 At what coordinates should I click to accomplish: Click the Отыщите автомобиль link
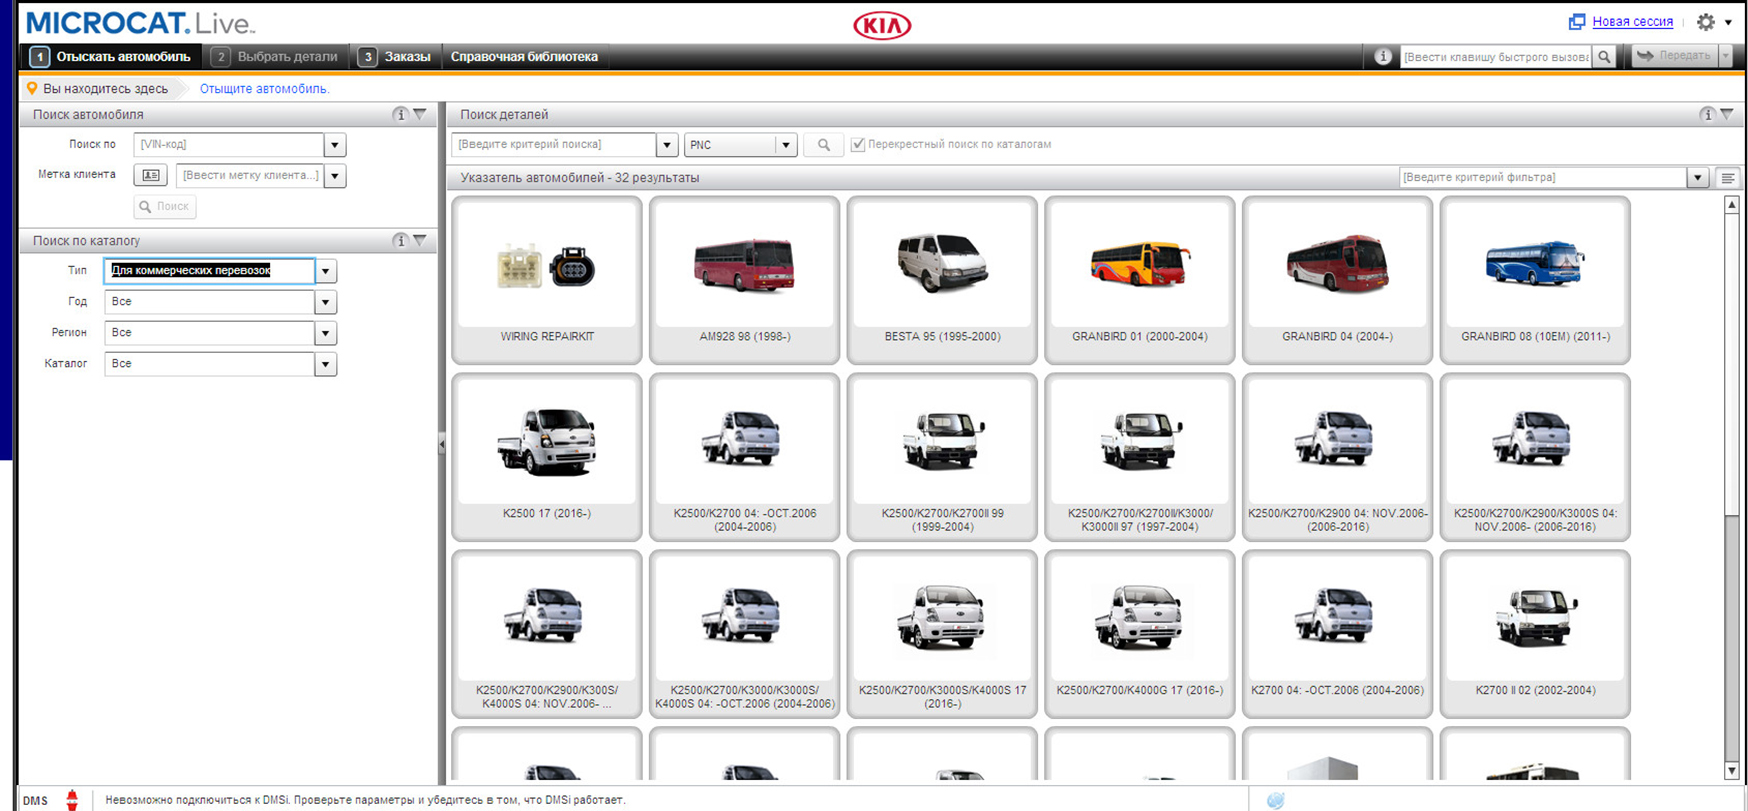(x=264, y=89)
